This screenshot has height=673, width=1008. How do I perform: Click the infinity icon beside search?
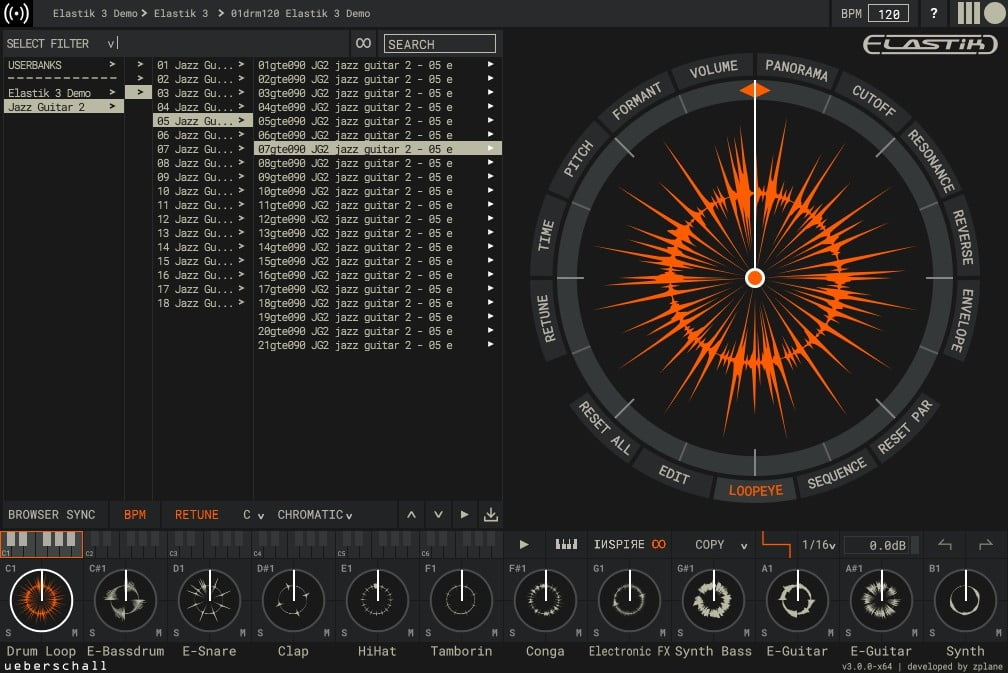(x=363, y=43)
